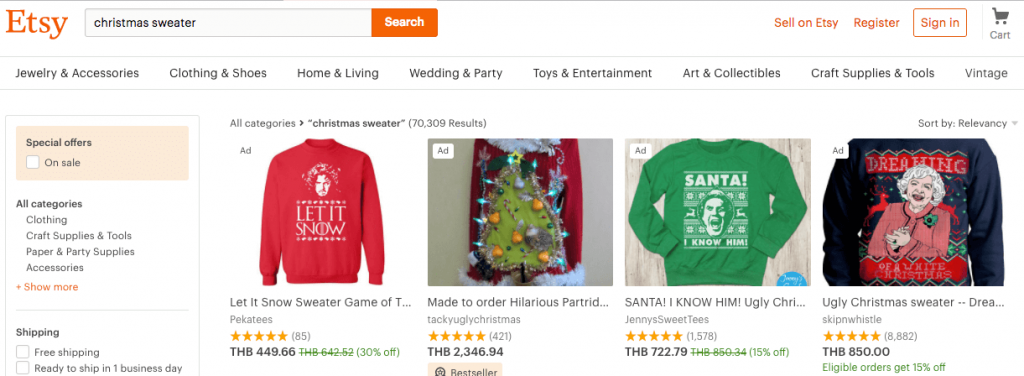Open the green SANTA! I KNOW HIM sweater image
The image size is (1024, 376).
point(718,212)
